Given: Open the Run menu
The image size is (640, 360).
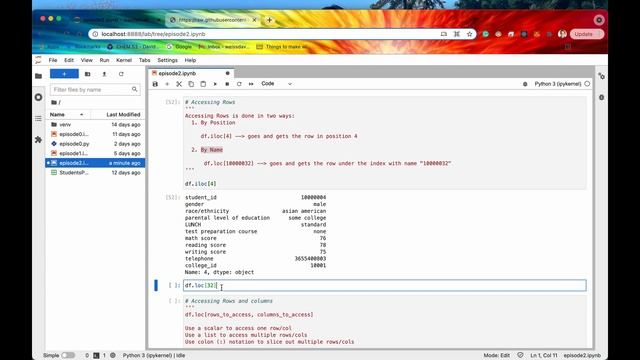Looking at the screenshot, I should pos(104,60).
